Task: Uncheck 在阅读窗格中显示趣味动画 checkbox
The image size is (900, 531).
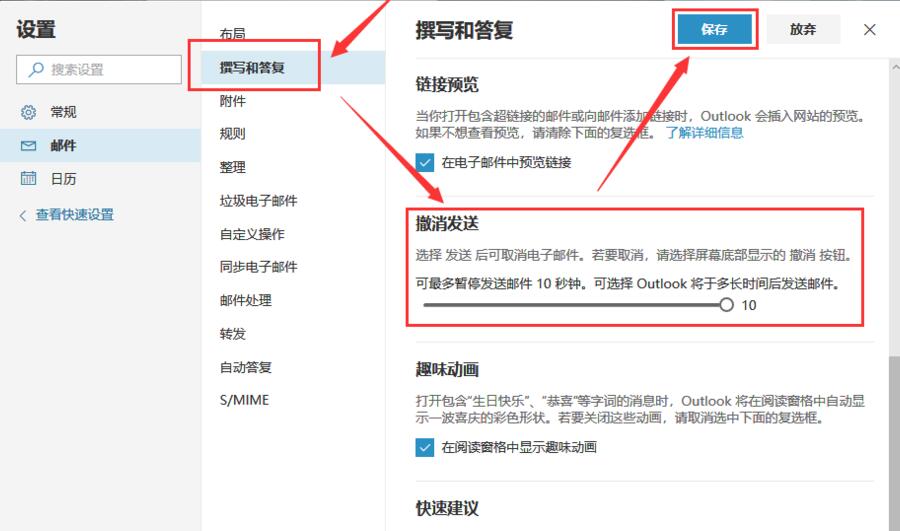Action: (425, 447)
